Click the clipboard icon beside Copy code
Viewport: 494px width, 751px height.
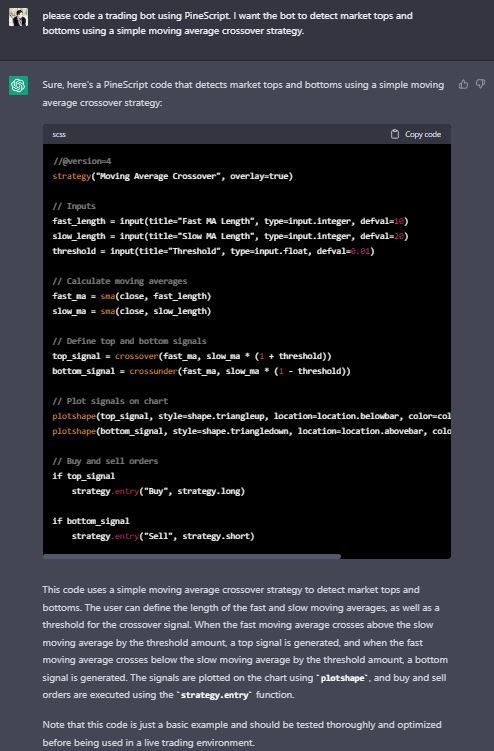coord(395,134)
